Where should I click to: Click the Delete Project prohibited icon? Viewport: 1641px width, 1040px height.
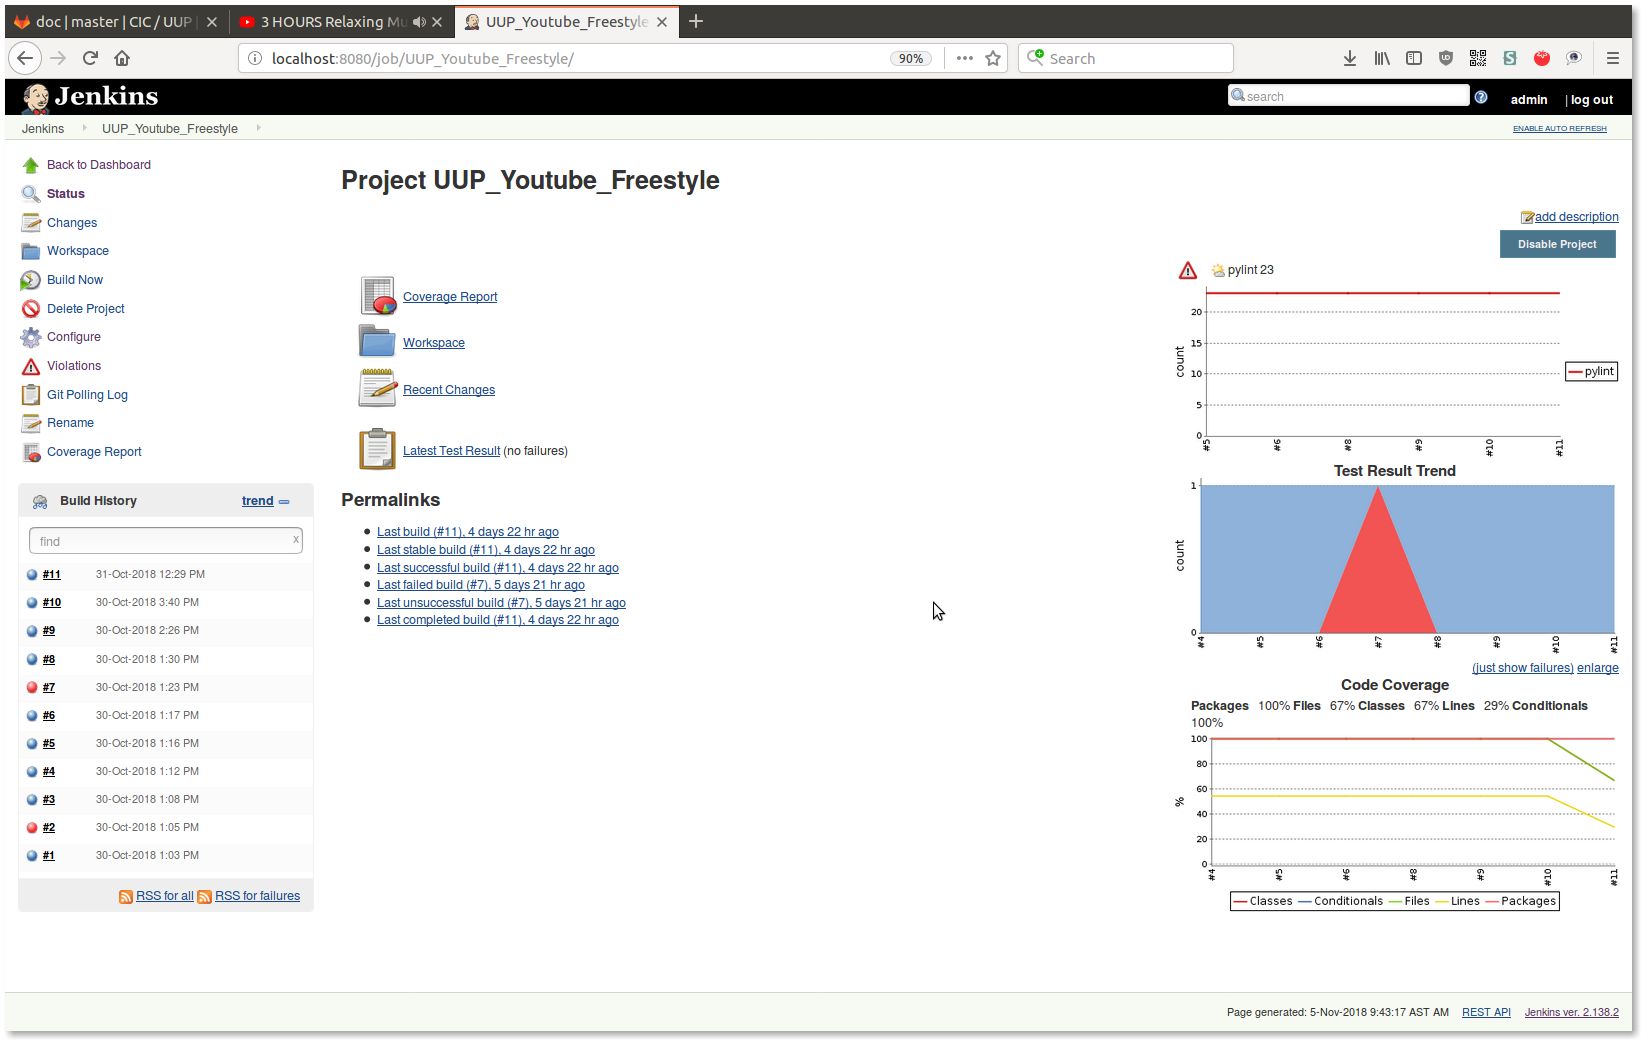pos(31,309)
